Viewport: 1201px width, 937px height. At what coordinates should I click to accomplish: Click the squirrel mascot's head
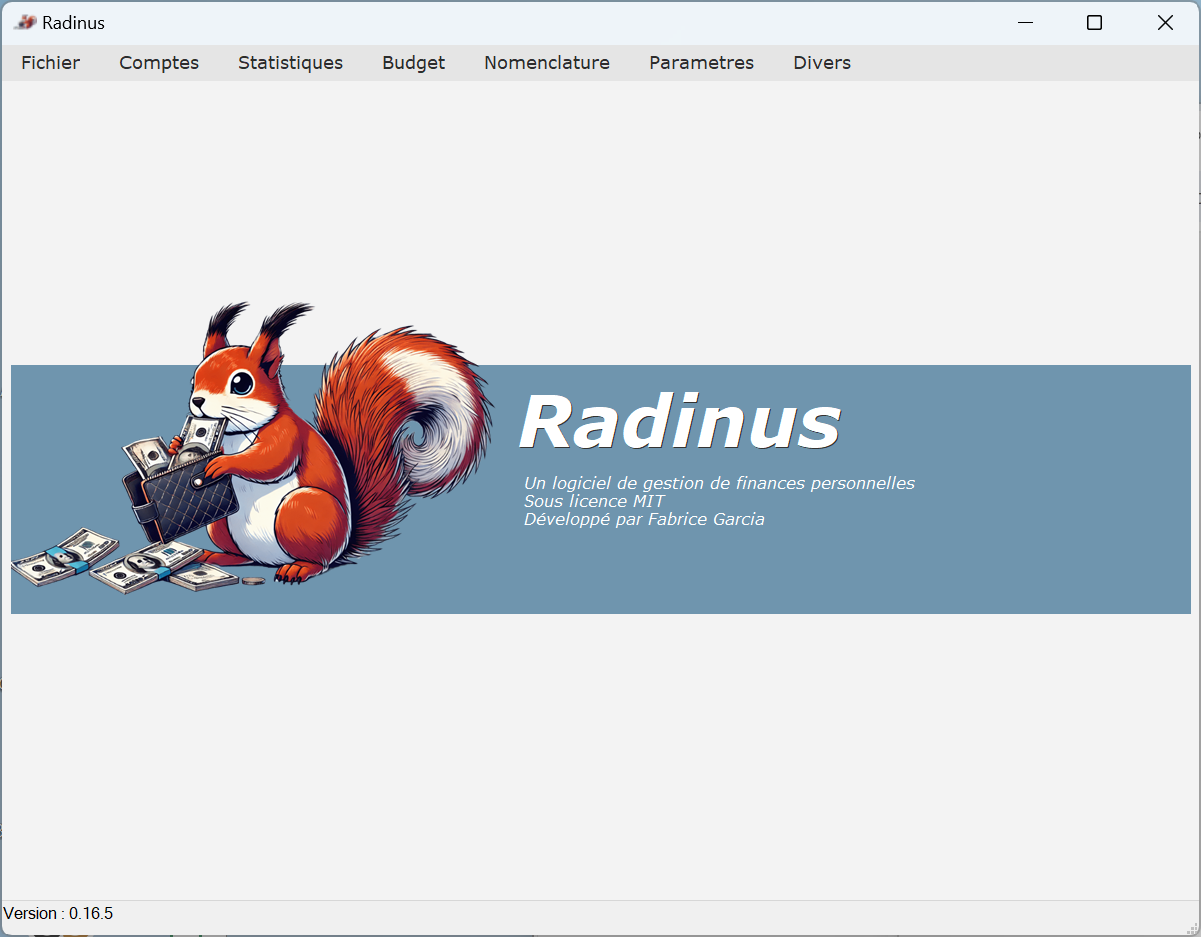pyautogui.click(x=235, y=385)
